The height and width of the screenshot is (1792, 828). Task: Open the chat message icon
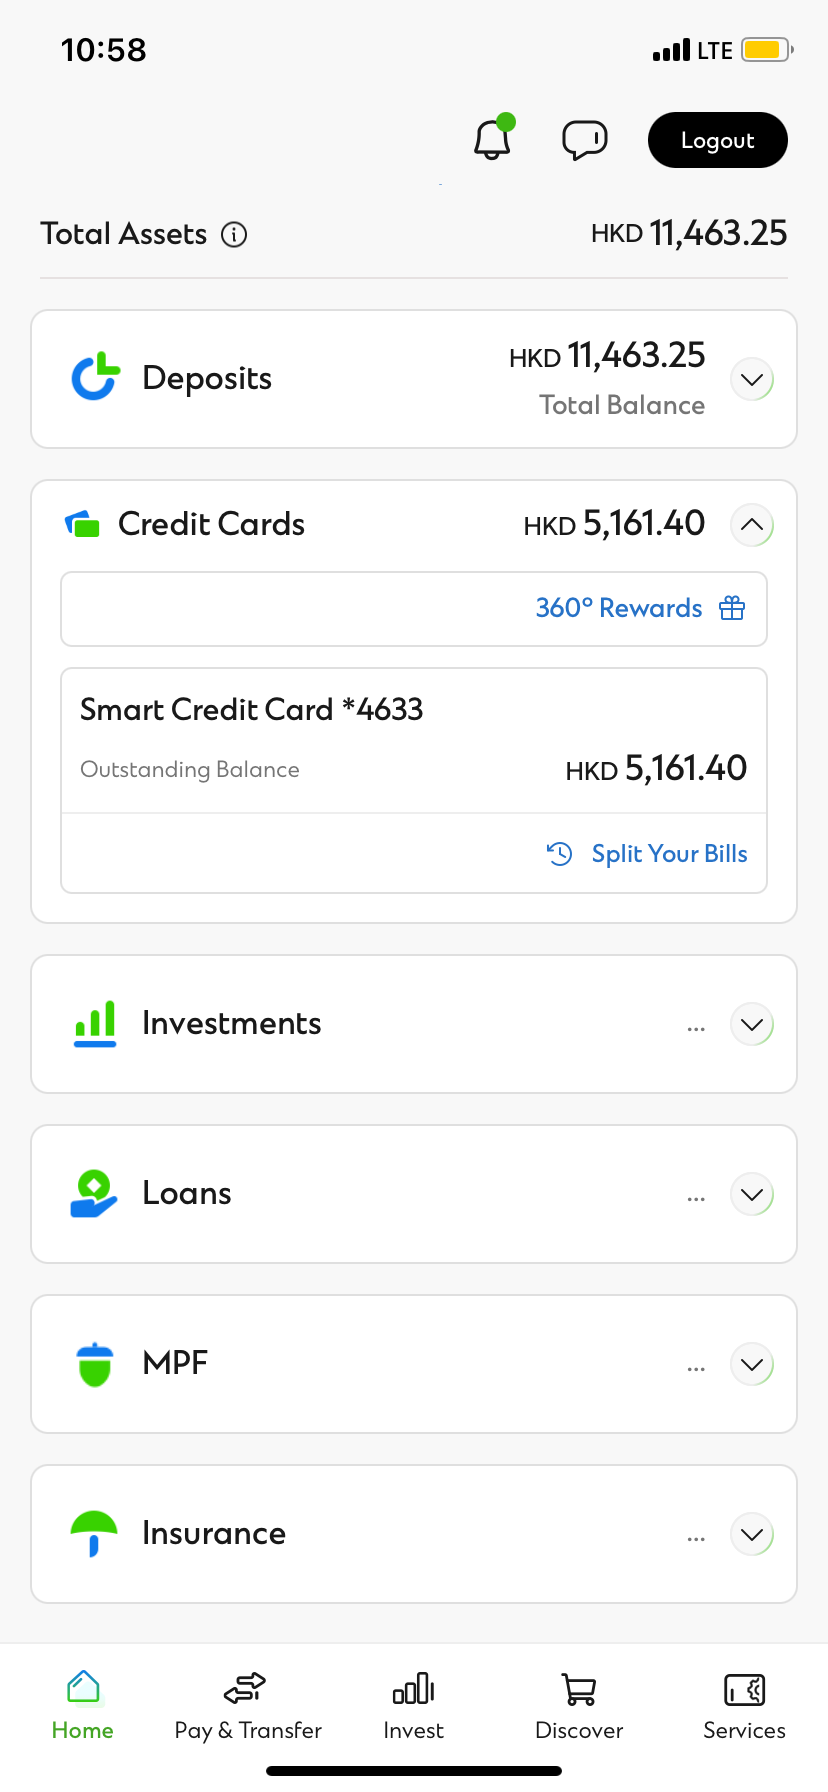tap(585, 140)
